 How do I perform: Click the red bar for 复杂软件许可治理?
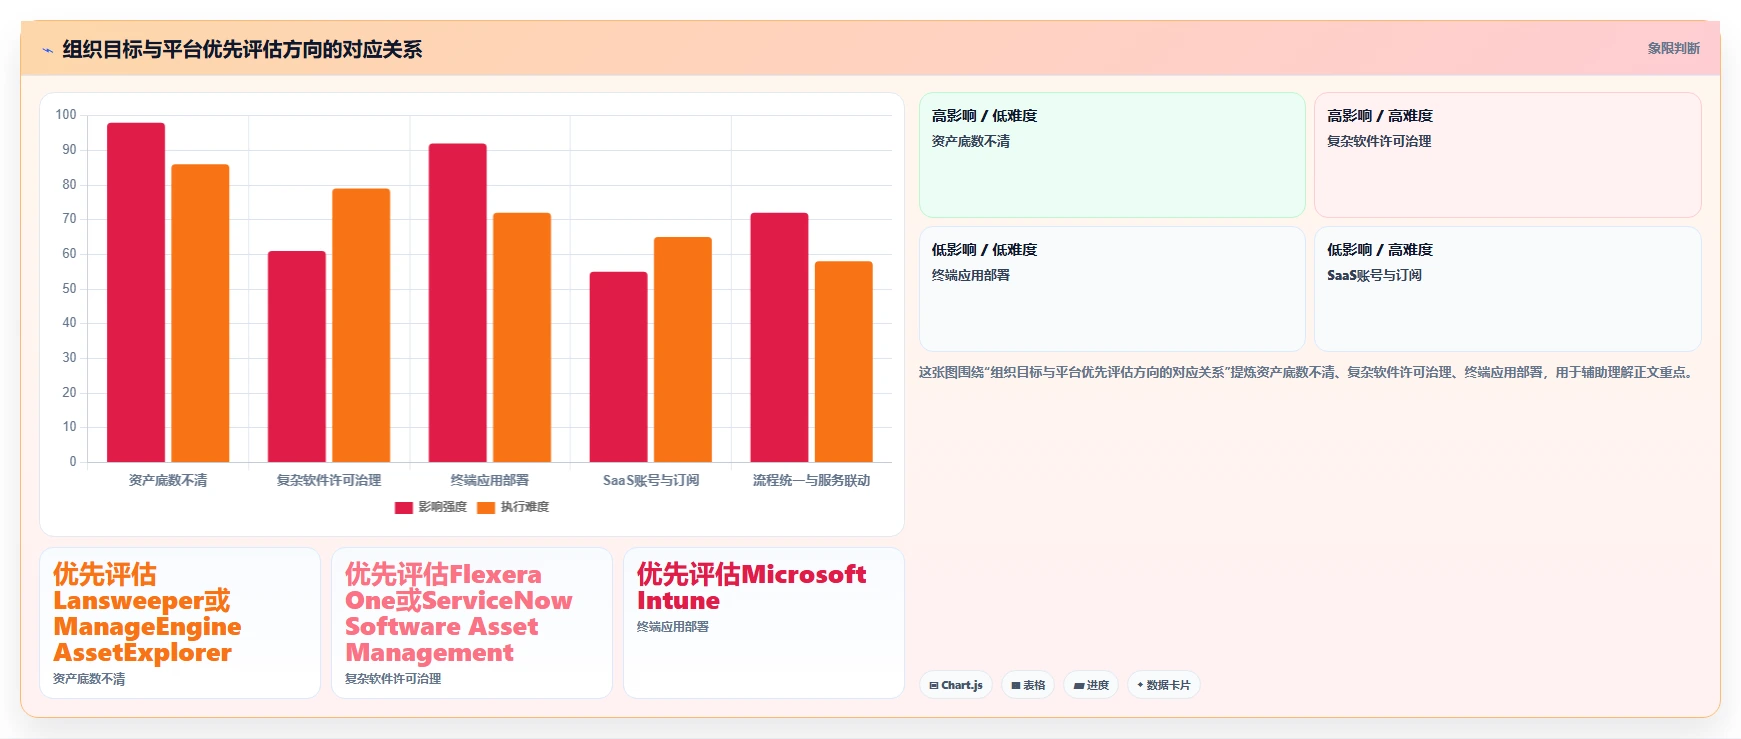(297, 356)
